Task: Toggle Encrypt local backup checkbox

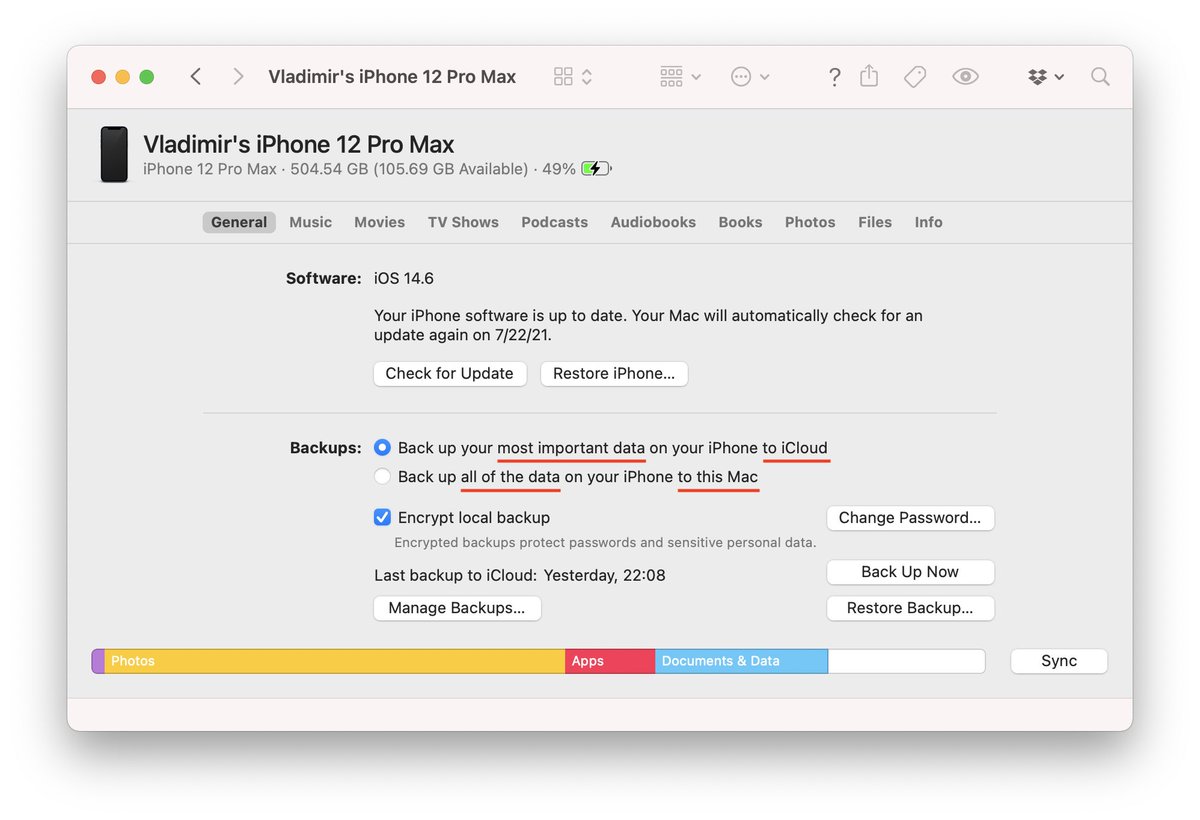Action: pos(382,518)
